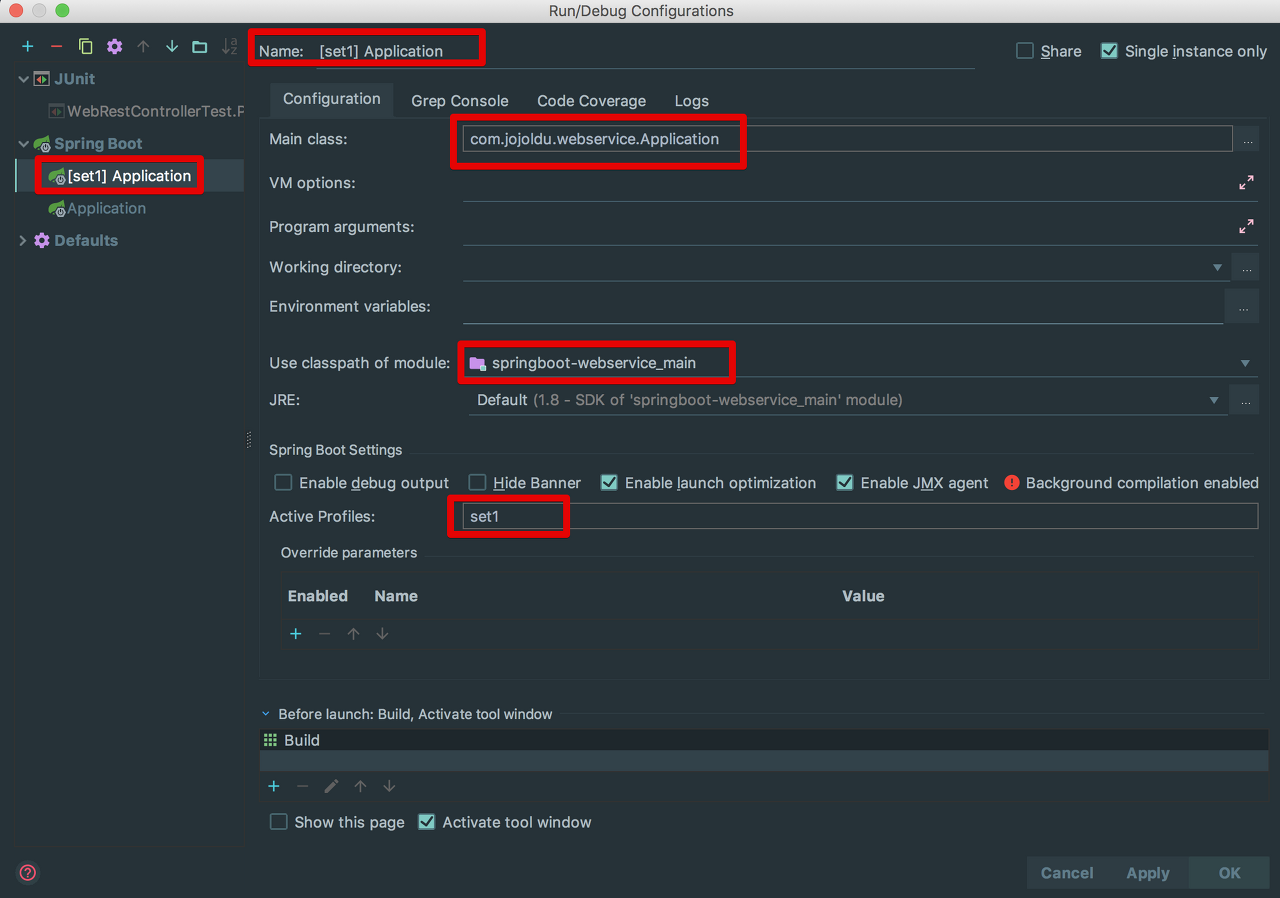
Task: Confirm with the OK button
Action: (x=1230, y=873)
